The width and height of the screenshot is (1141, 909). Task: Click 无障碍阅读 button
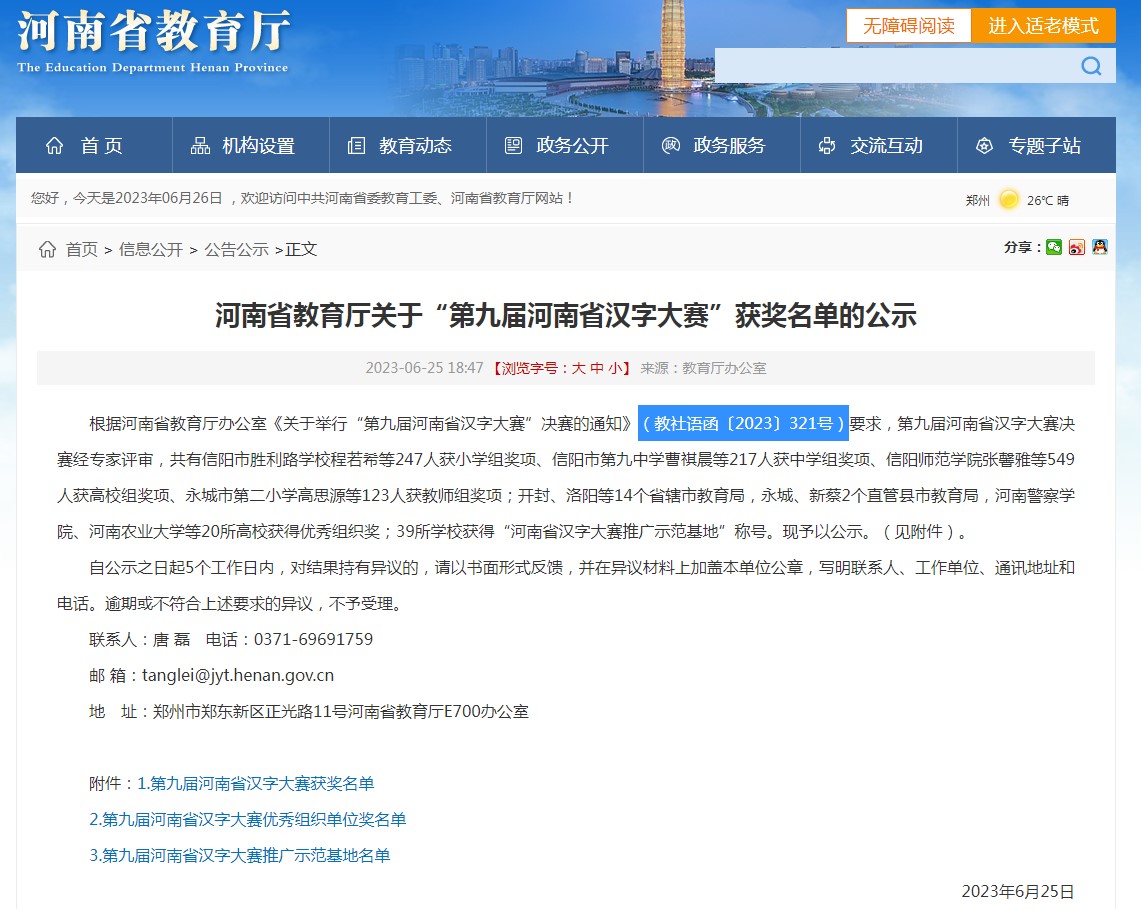coord(908,26)
